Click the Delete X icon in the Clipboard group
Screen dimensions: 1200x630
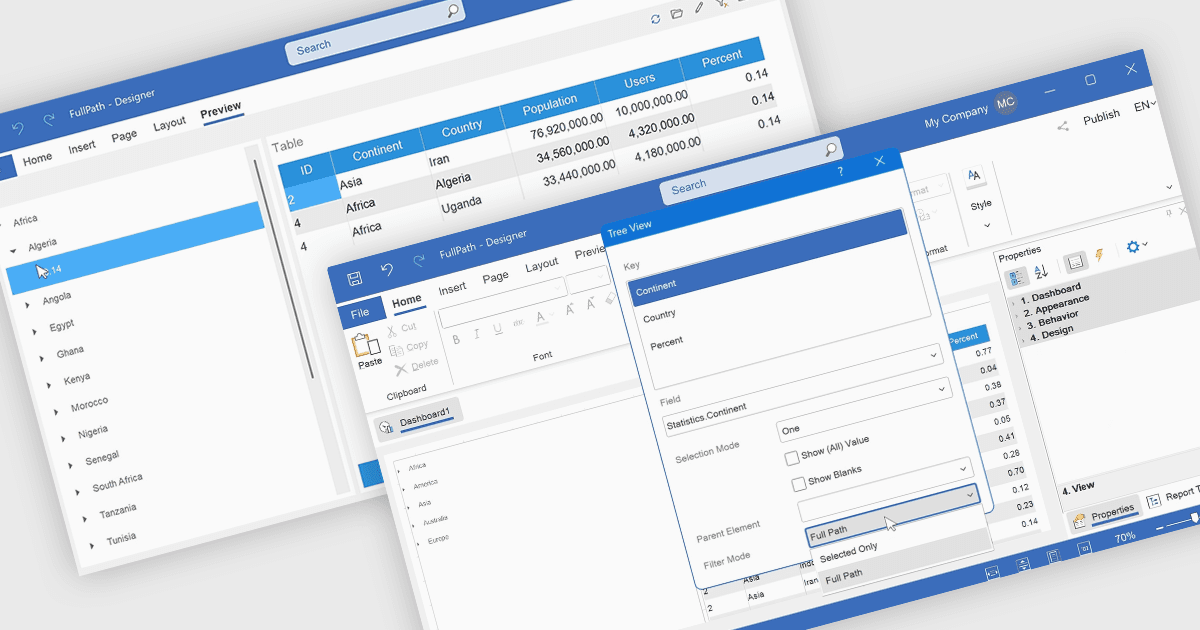[x=401, y=368]
